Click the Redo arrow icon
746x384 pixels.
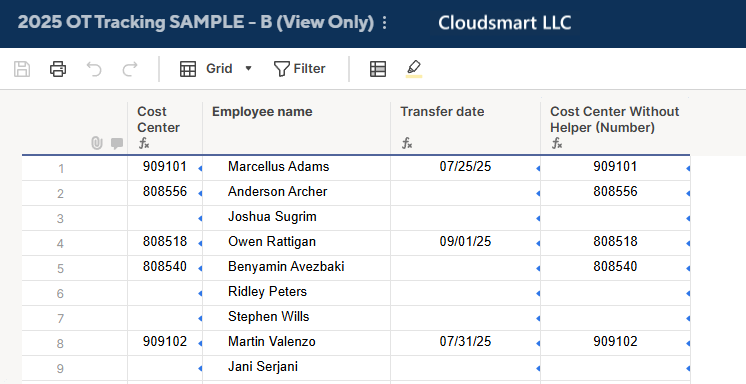coord(130,69)
